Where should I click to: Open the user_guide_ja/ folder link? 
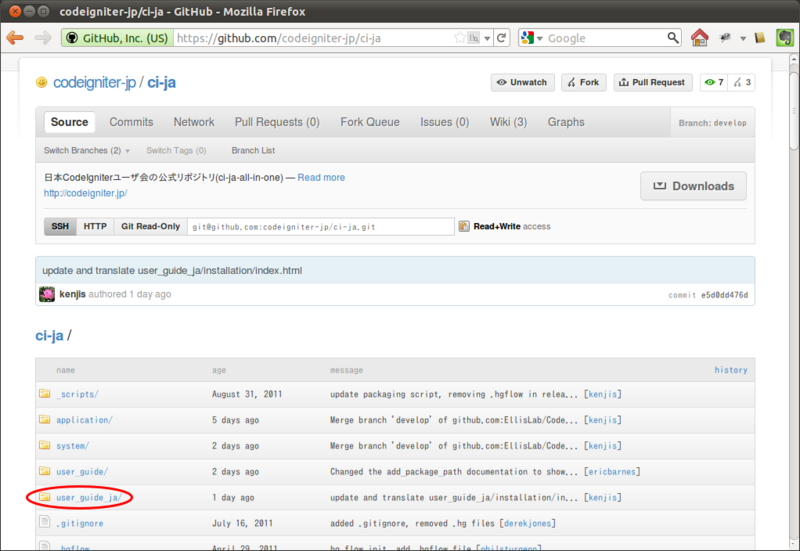pyautogui.click(x=89, y=497)
